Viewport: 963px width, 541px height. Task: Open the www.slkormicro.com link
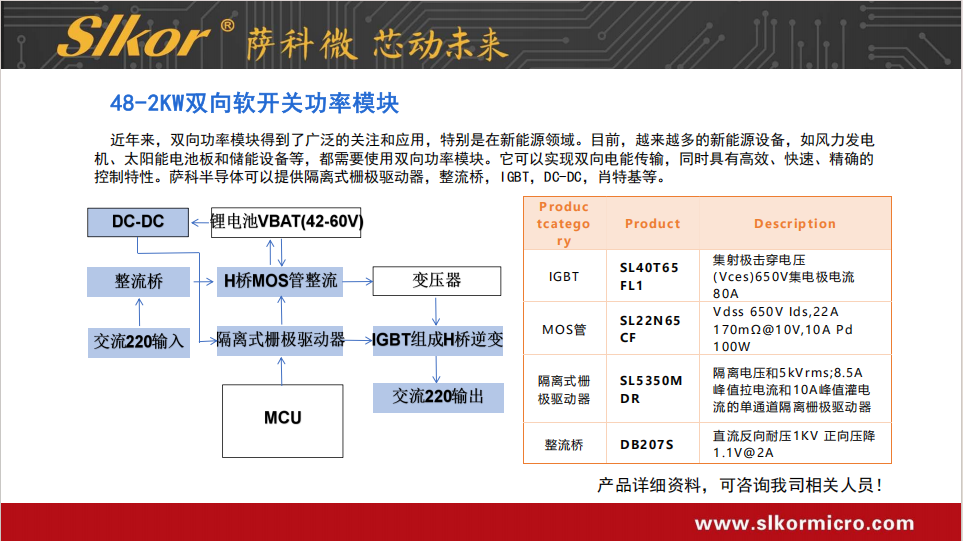(x=805, y=523)
